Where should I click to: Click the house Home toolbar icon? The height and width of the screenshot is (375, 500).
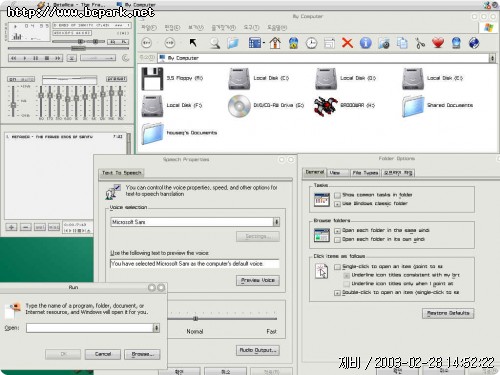(x=275, y=43)
